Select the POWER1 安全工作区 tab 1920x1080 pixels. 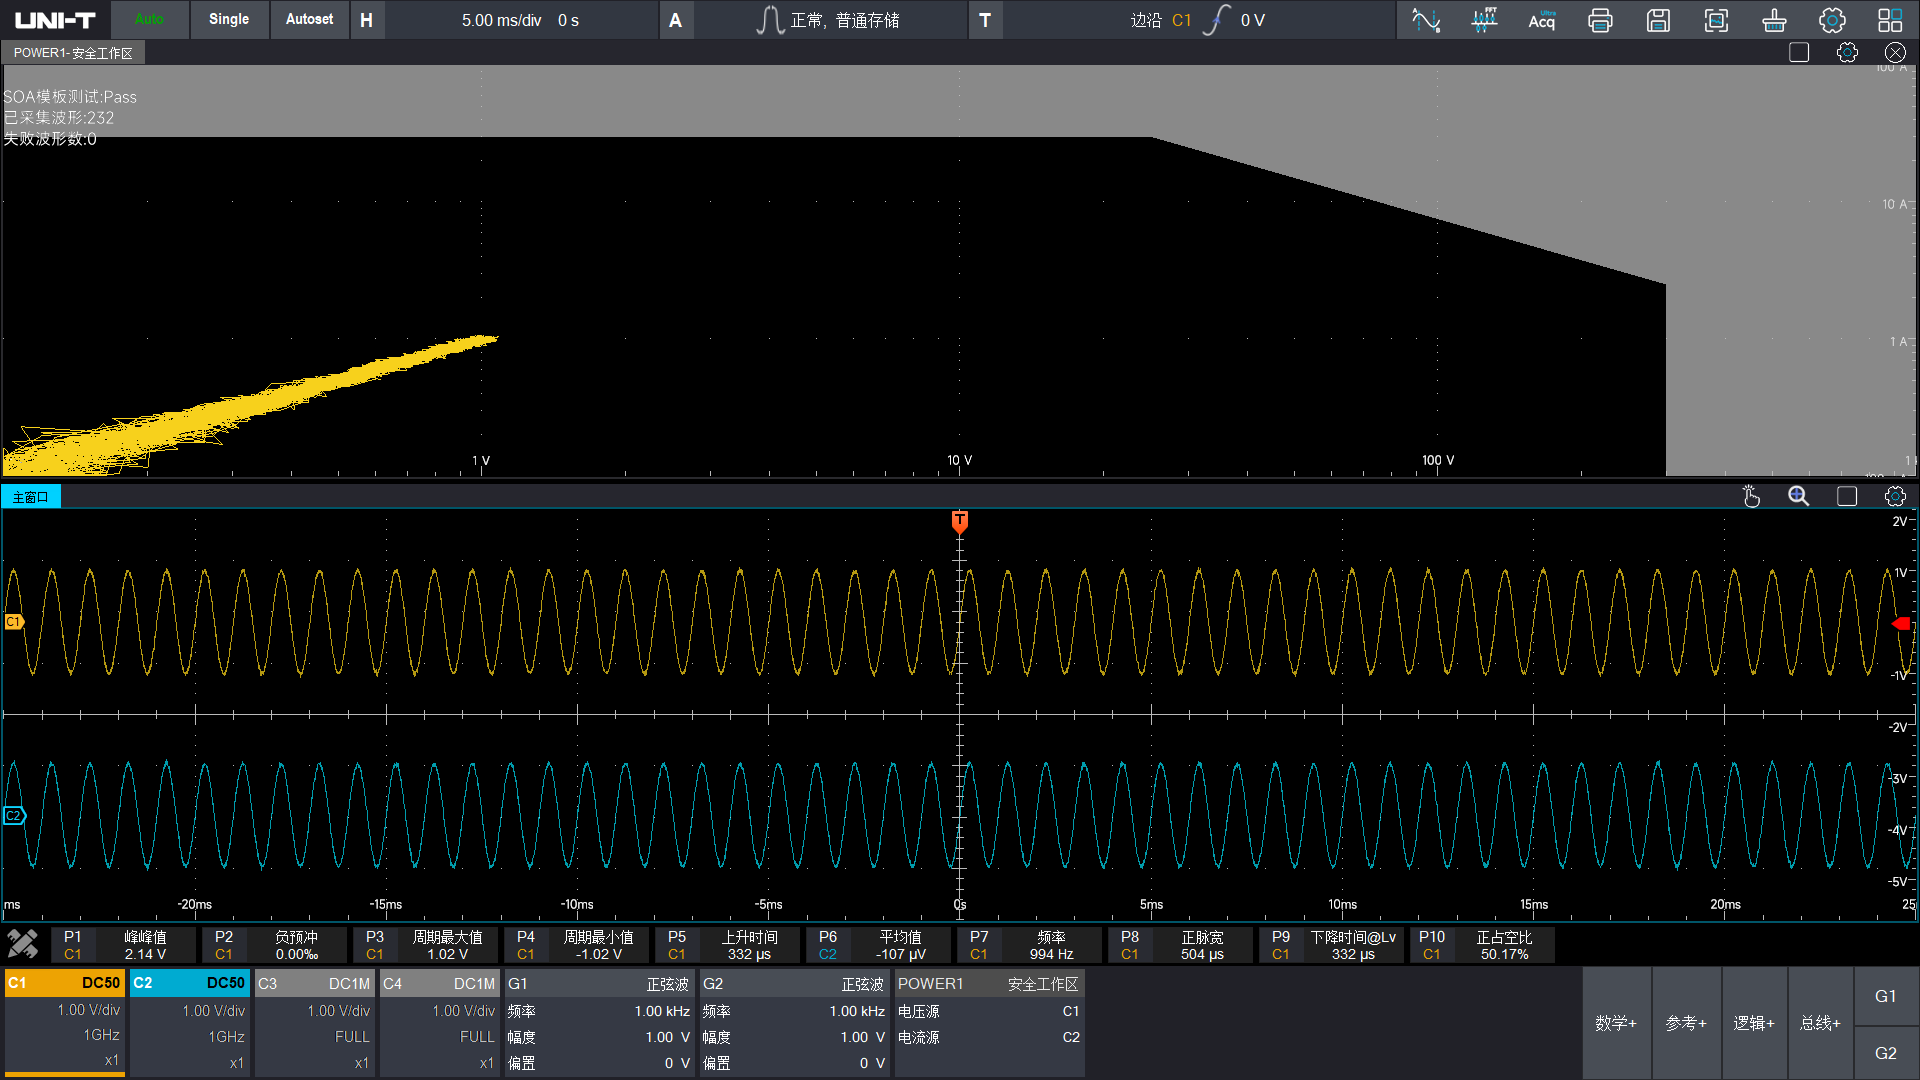tap(73, 53)
